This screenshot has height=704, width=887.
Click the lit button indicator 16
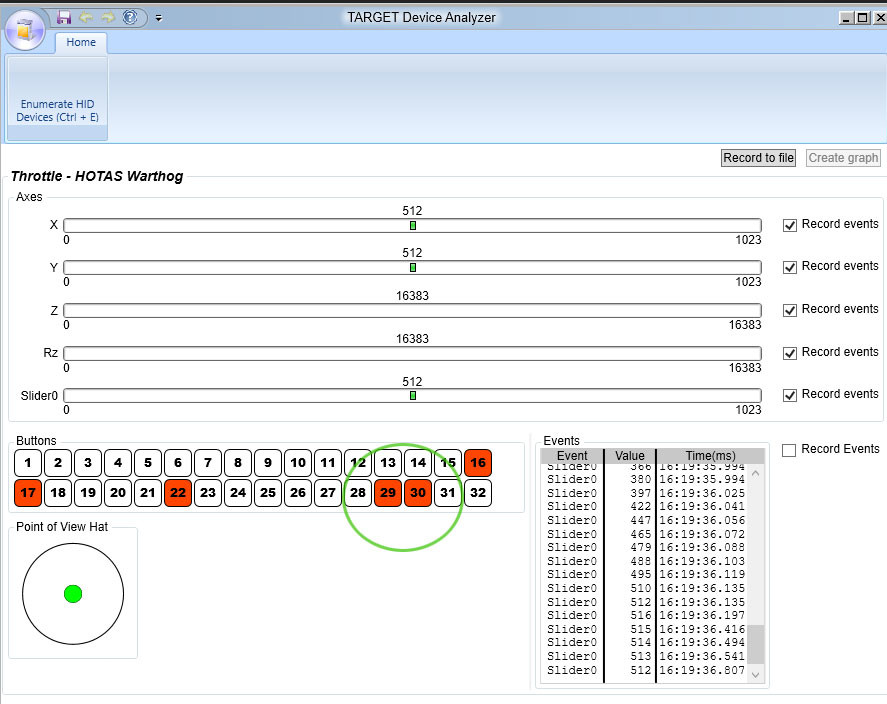coord(478,463)
